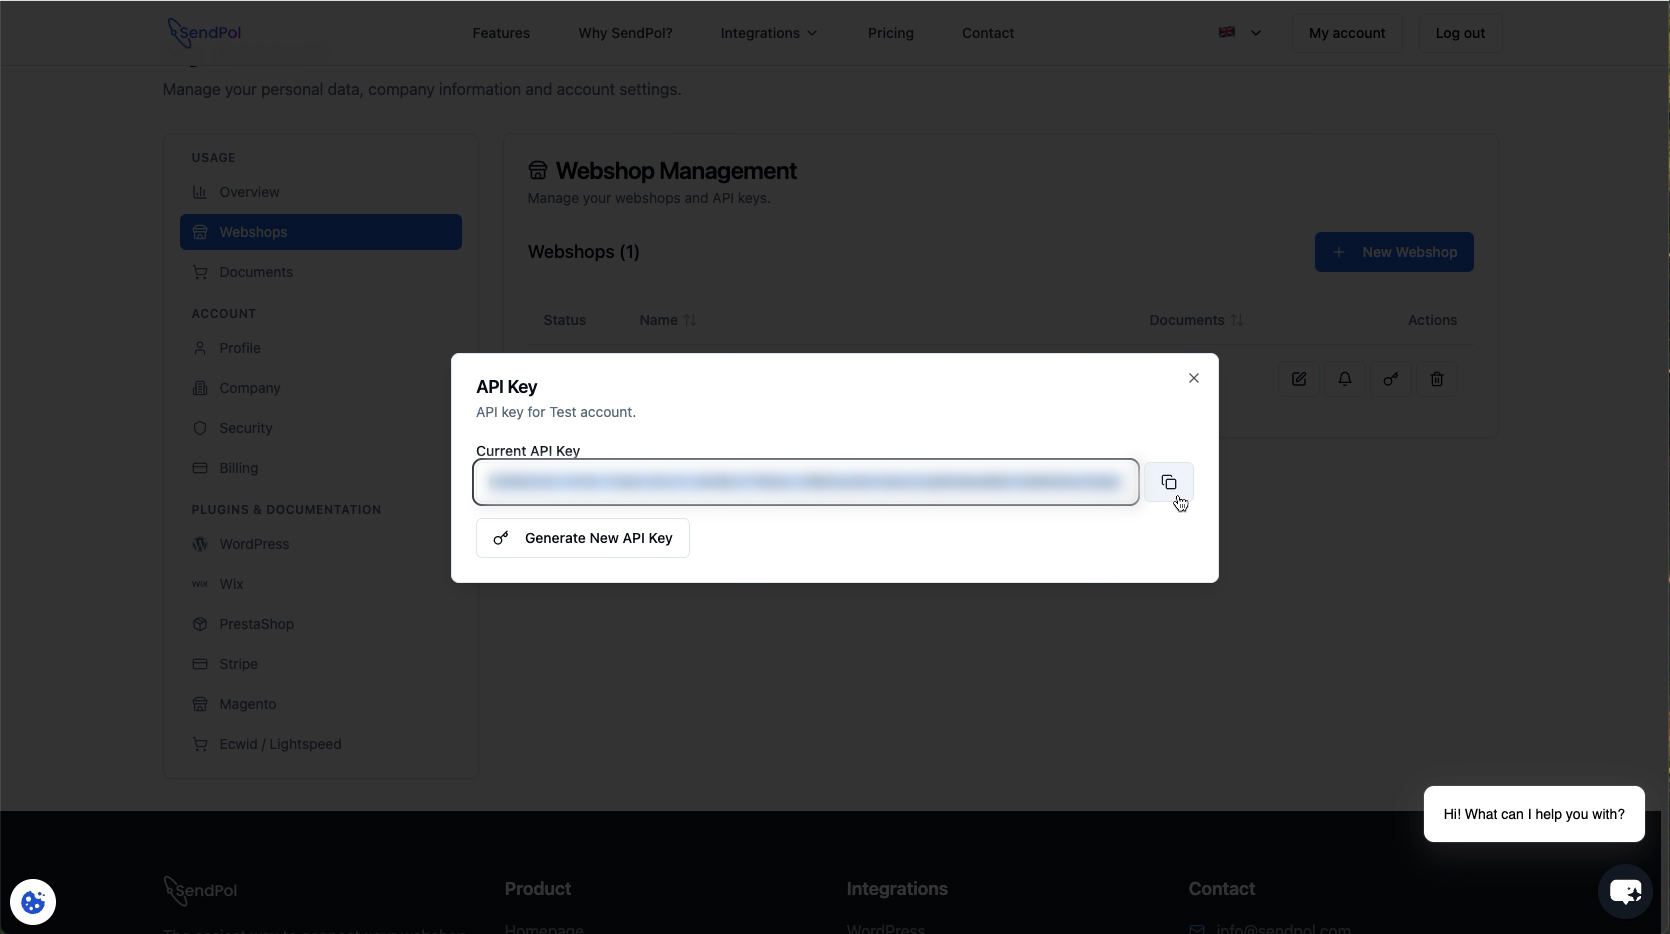Open Company settings
Screen dimensions: 1670x934
[x=320, y=388]
